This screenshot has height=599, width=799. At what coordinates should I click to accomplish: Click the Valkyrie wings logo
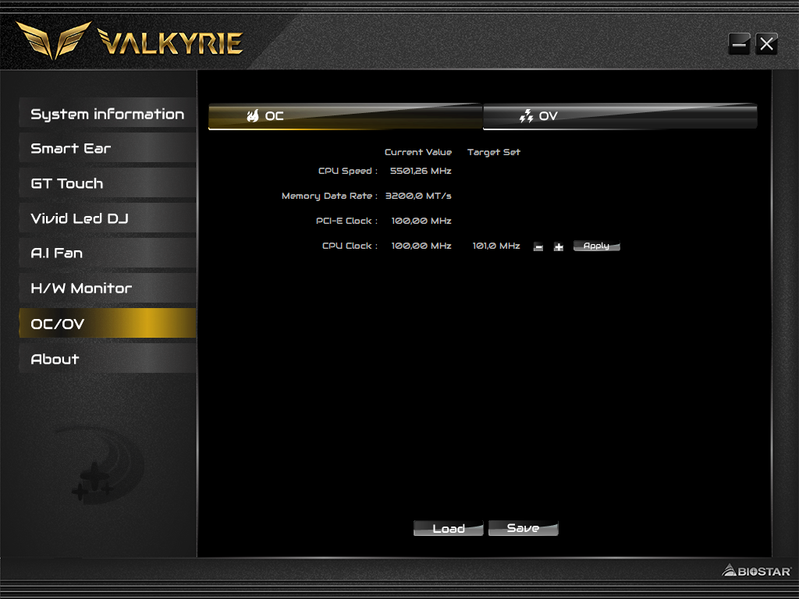point(54,40)
